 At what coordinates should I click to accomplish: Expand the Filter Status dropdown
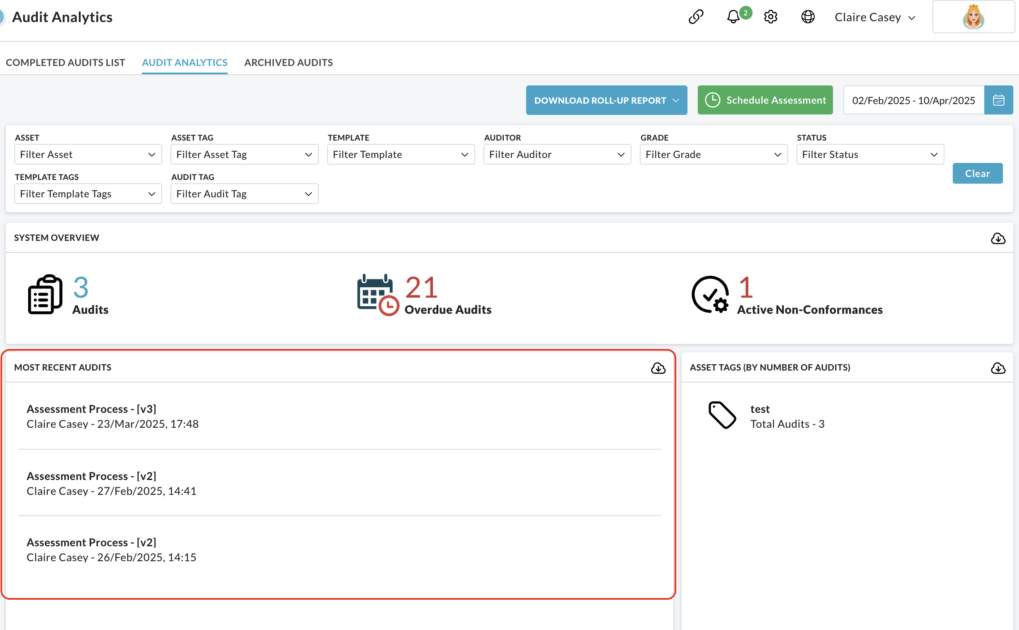point(870,155)
